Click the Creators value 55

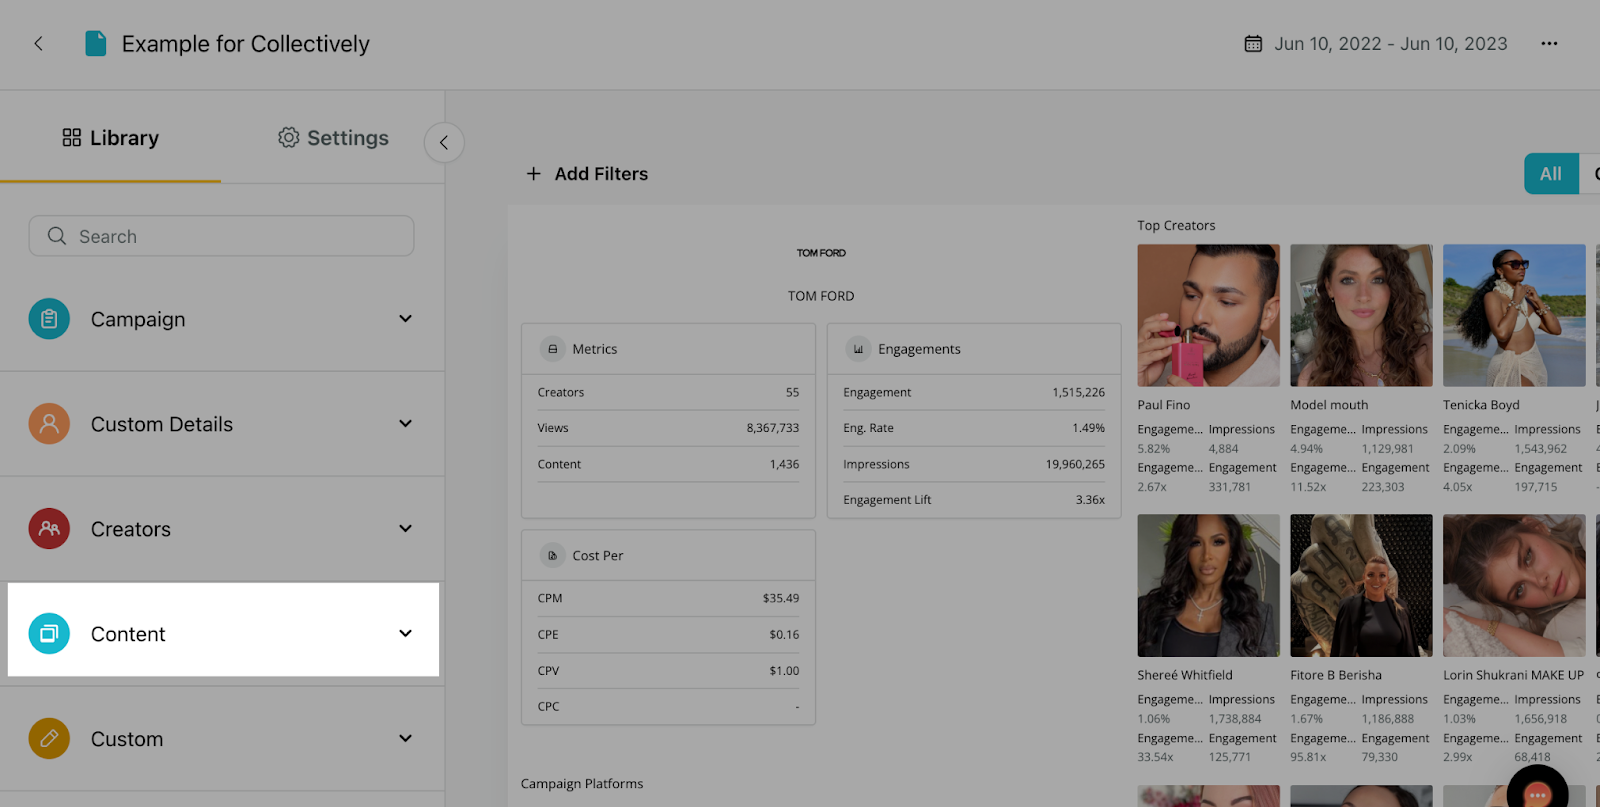tap(792, 393)
